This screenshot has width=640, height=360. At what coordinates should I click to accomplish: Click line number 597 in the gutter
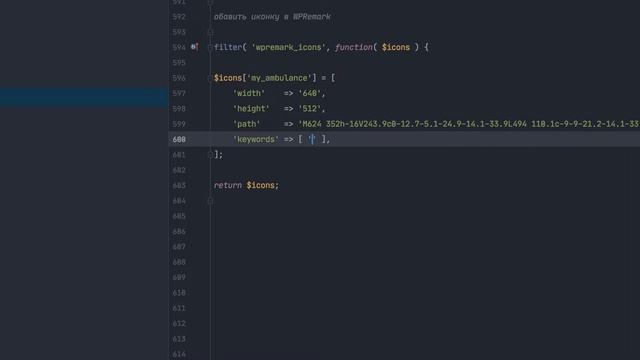click(x=179, y=93)
